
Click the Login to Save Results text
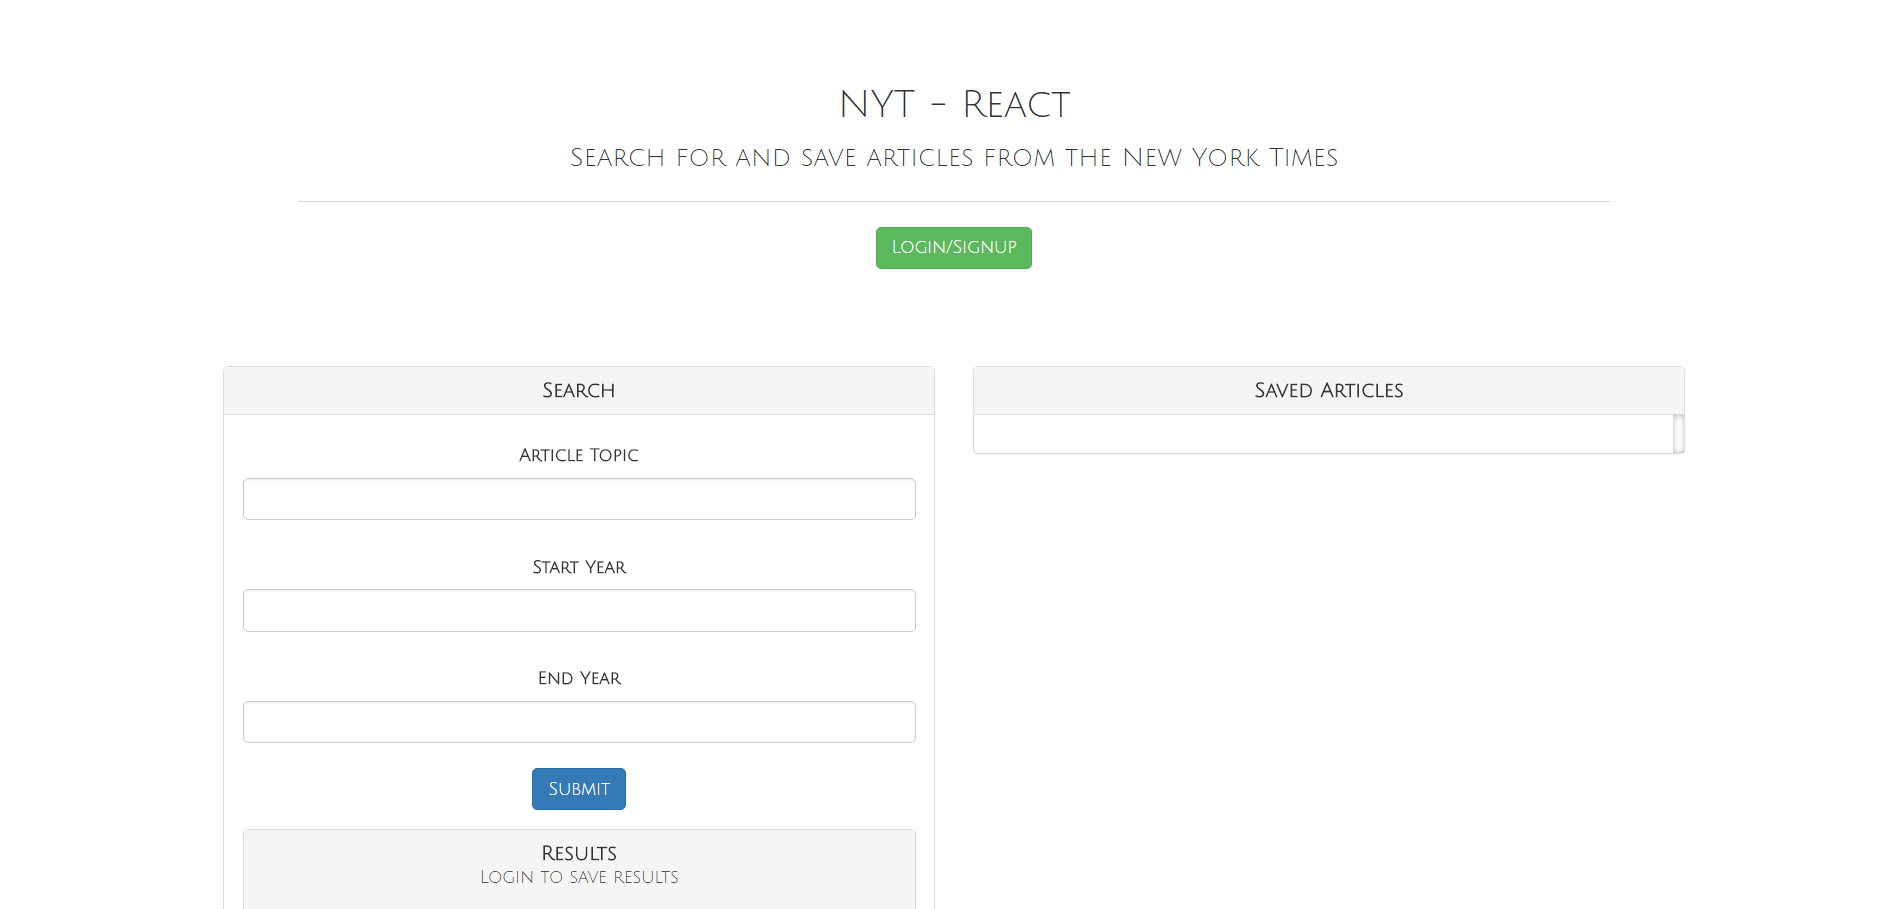(579, 877)
